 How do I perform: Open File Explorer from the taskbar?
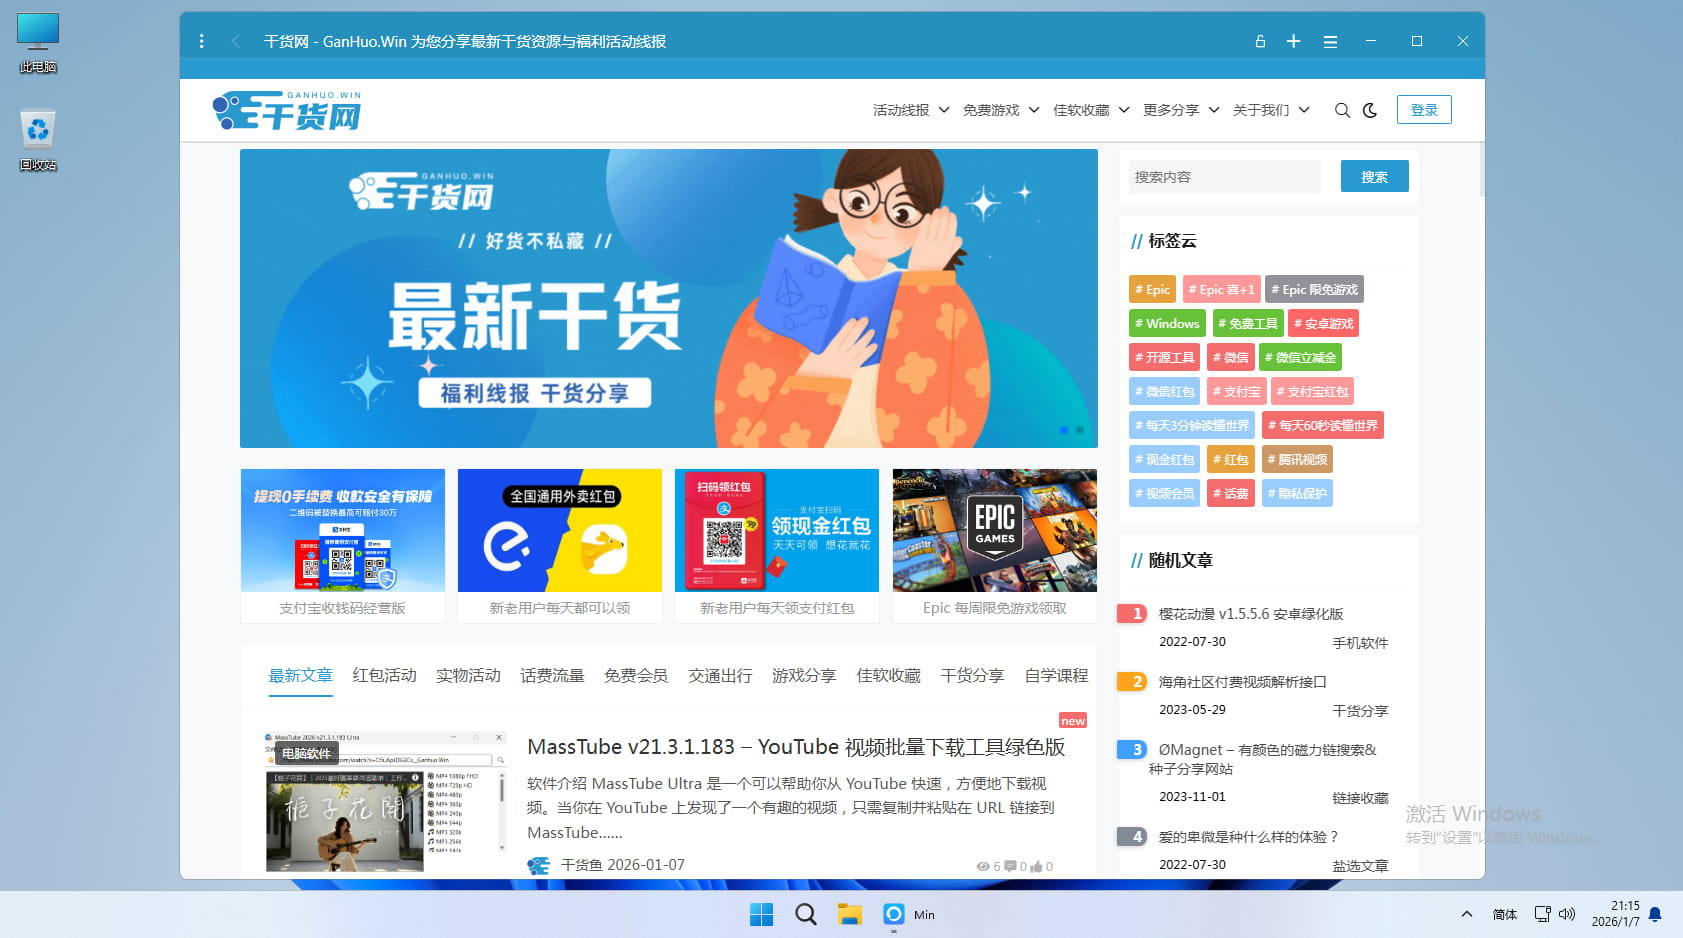click(x=850, y=914)
